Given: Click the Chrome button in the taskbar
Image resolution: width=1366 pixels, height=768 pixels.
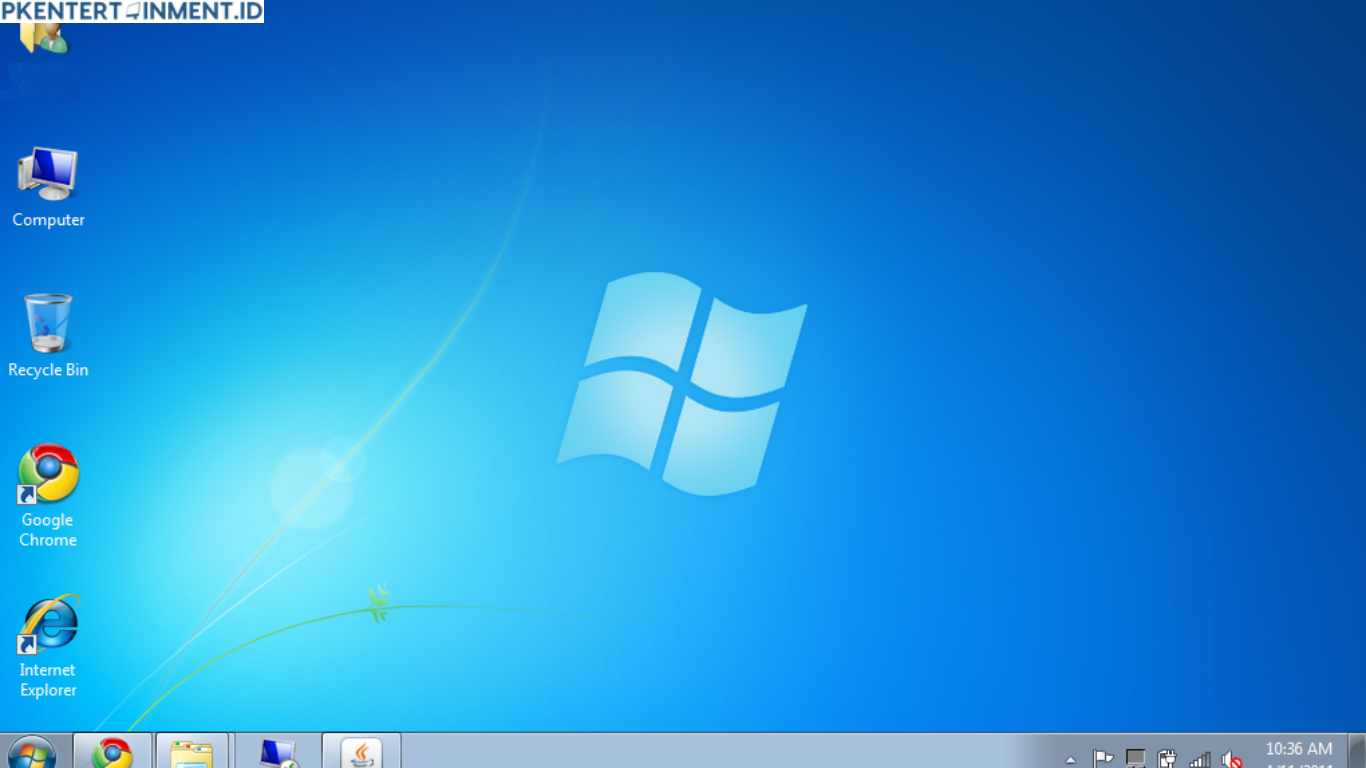Looking at the screenshot, I should [113, 752].
